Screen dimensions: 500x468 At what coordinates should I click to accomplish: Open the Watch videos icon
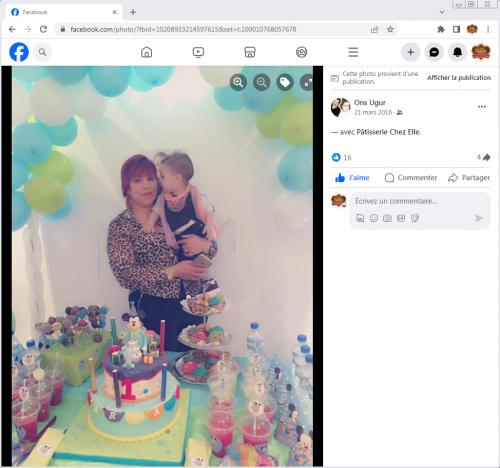coord(198,52)
